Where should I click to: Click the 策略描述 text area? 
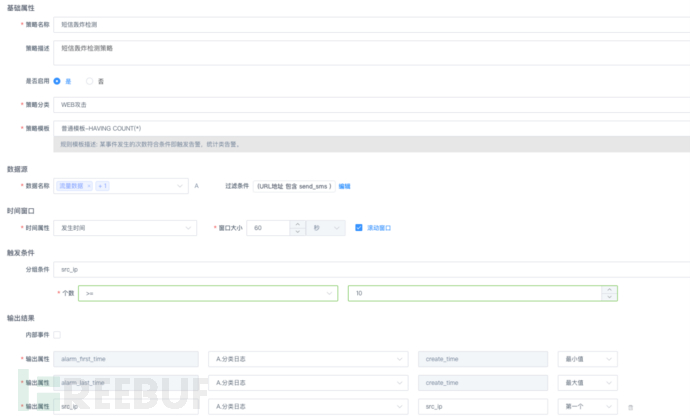tap(370, 52)
